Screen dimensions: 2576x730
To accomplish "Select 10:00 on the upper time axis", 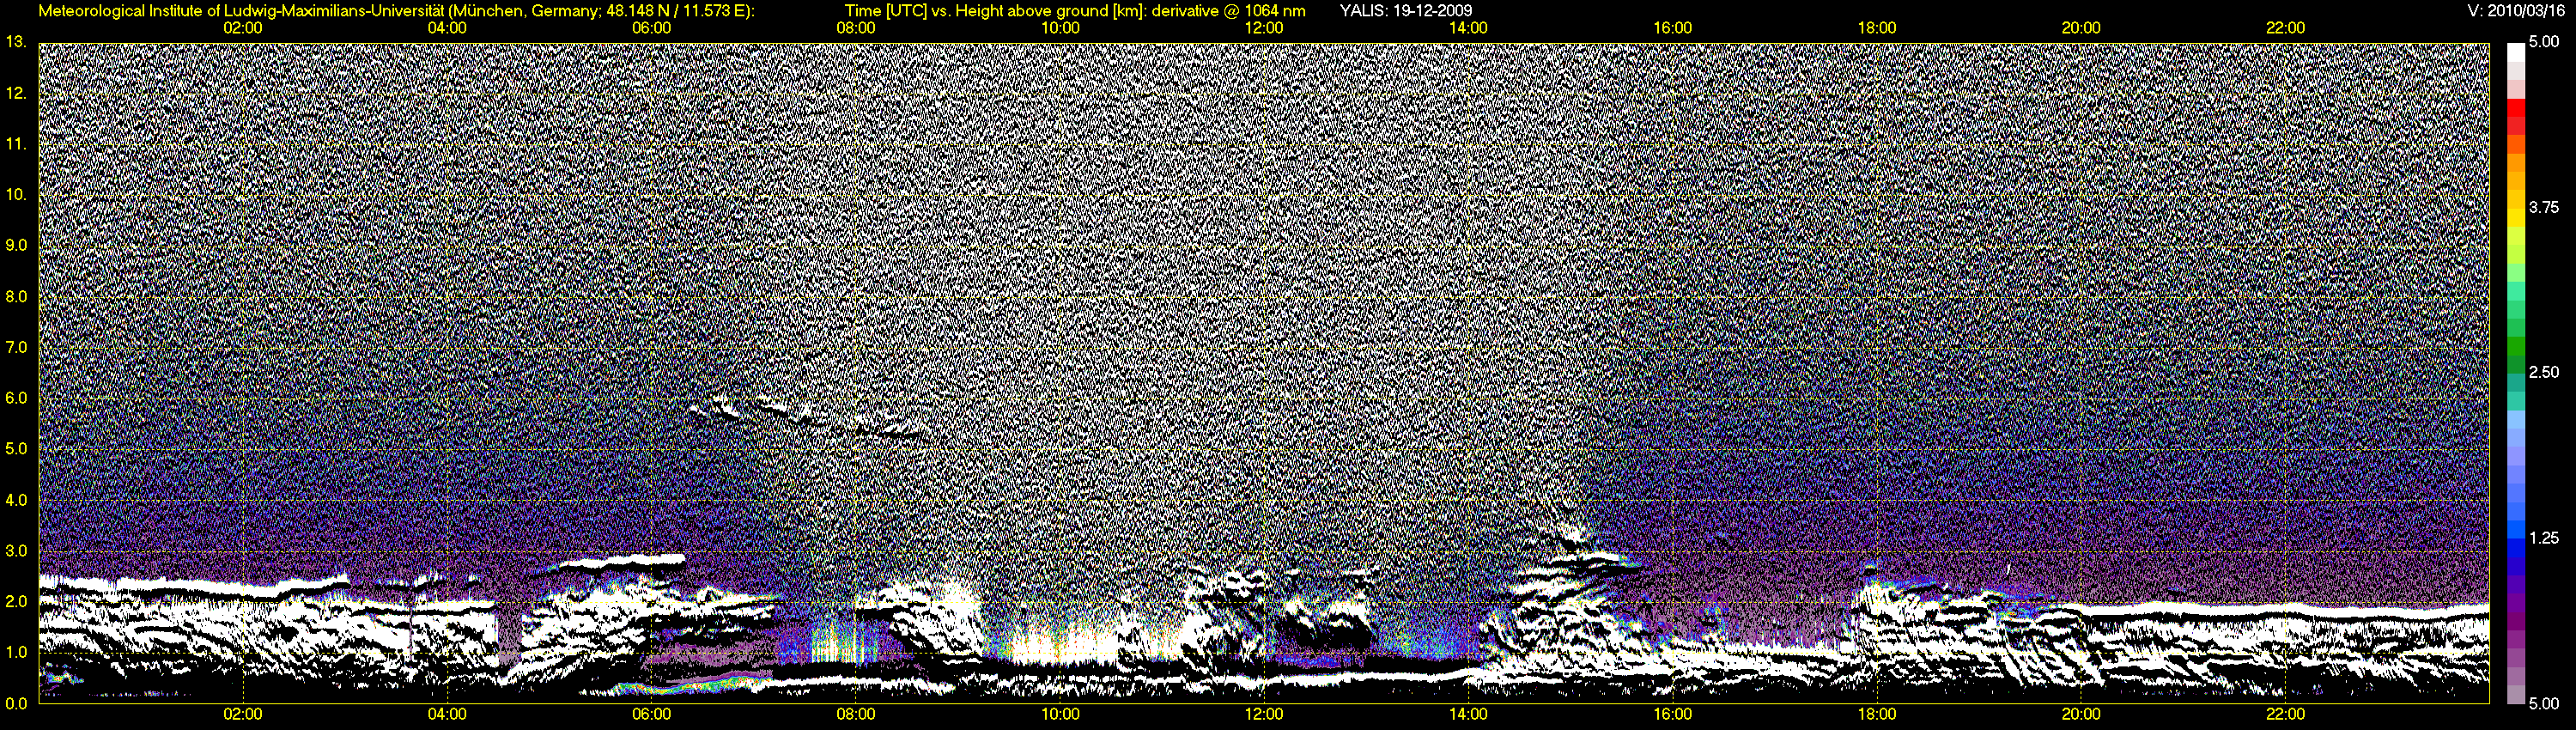I will coord(1060,28).
